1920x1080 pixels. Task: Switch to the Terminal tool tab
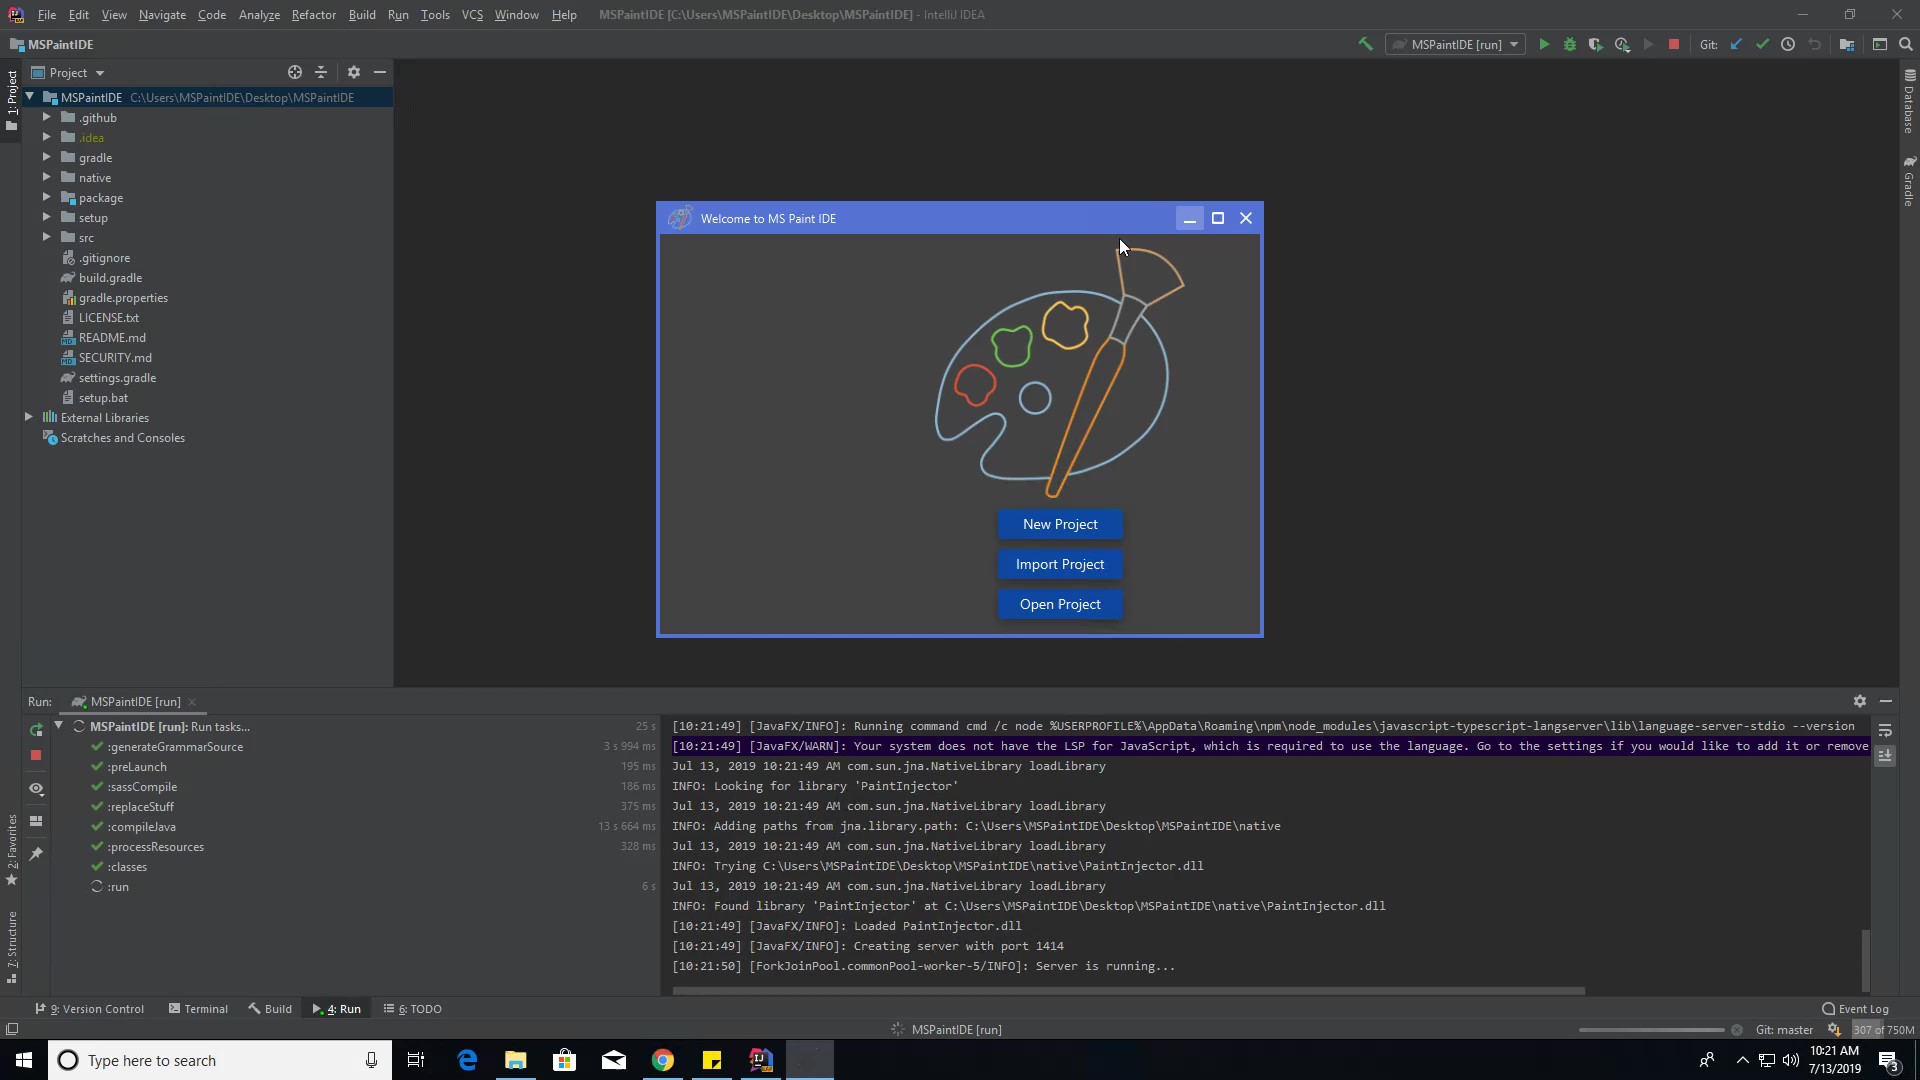coord(198,1009)
